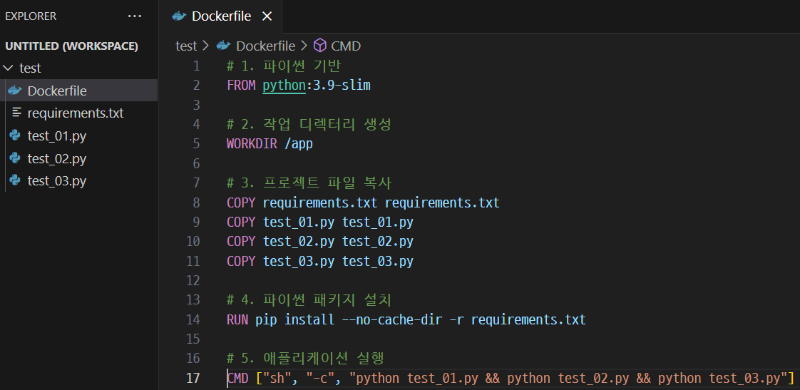The height and width of the screenshot is (390, 800).
Task: Click the breadcrumb chevron after 'test'
Action: 206,46
